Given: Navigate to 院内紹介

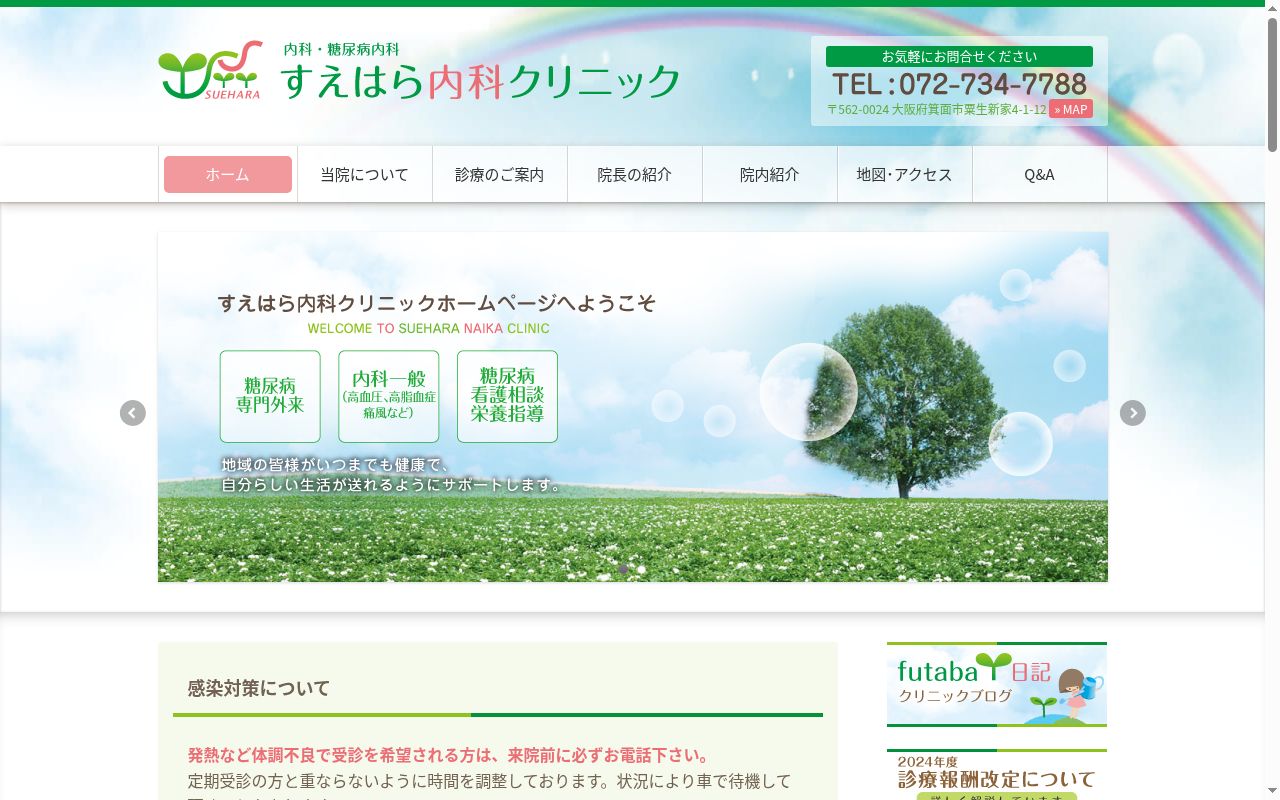Looking at the screenshot, I should (769, 174).
